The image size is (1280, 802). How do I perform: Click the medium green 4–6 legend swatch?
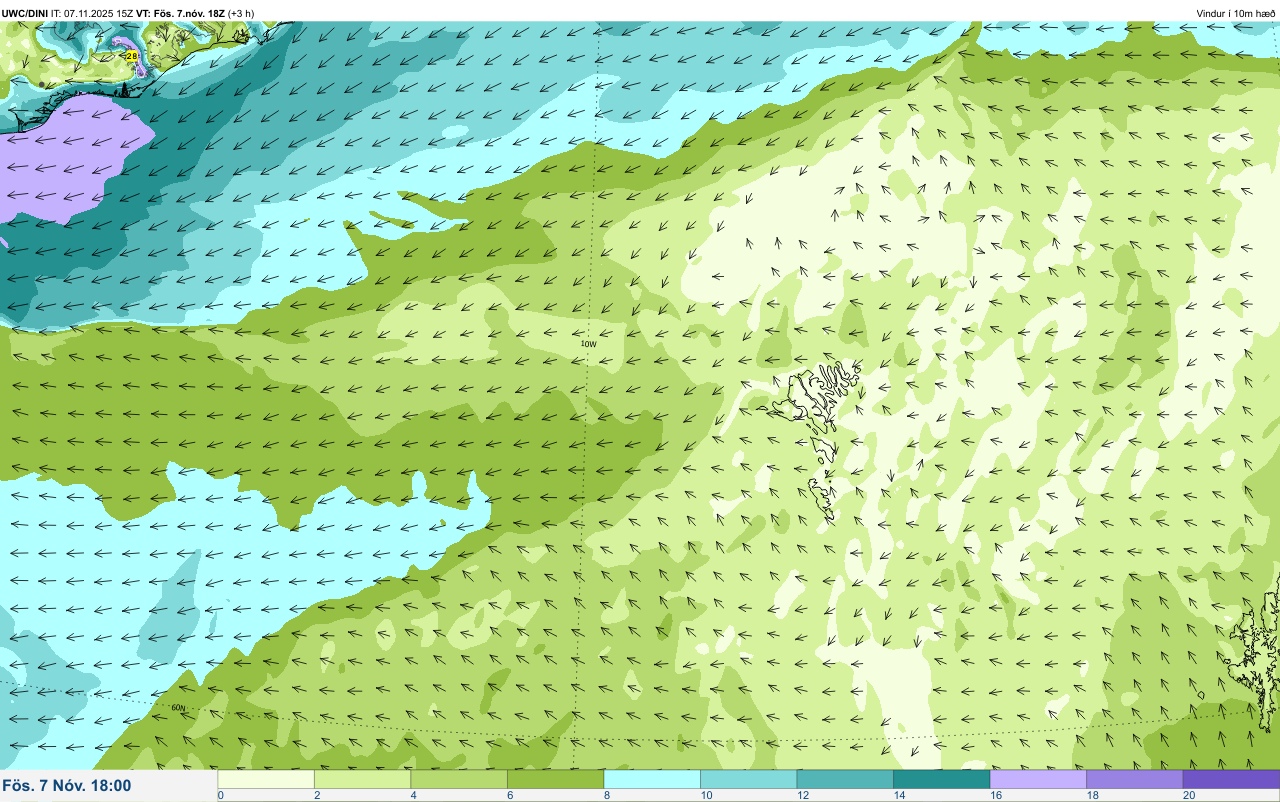tap(459, 779)
